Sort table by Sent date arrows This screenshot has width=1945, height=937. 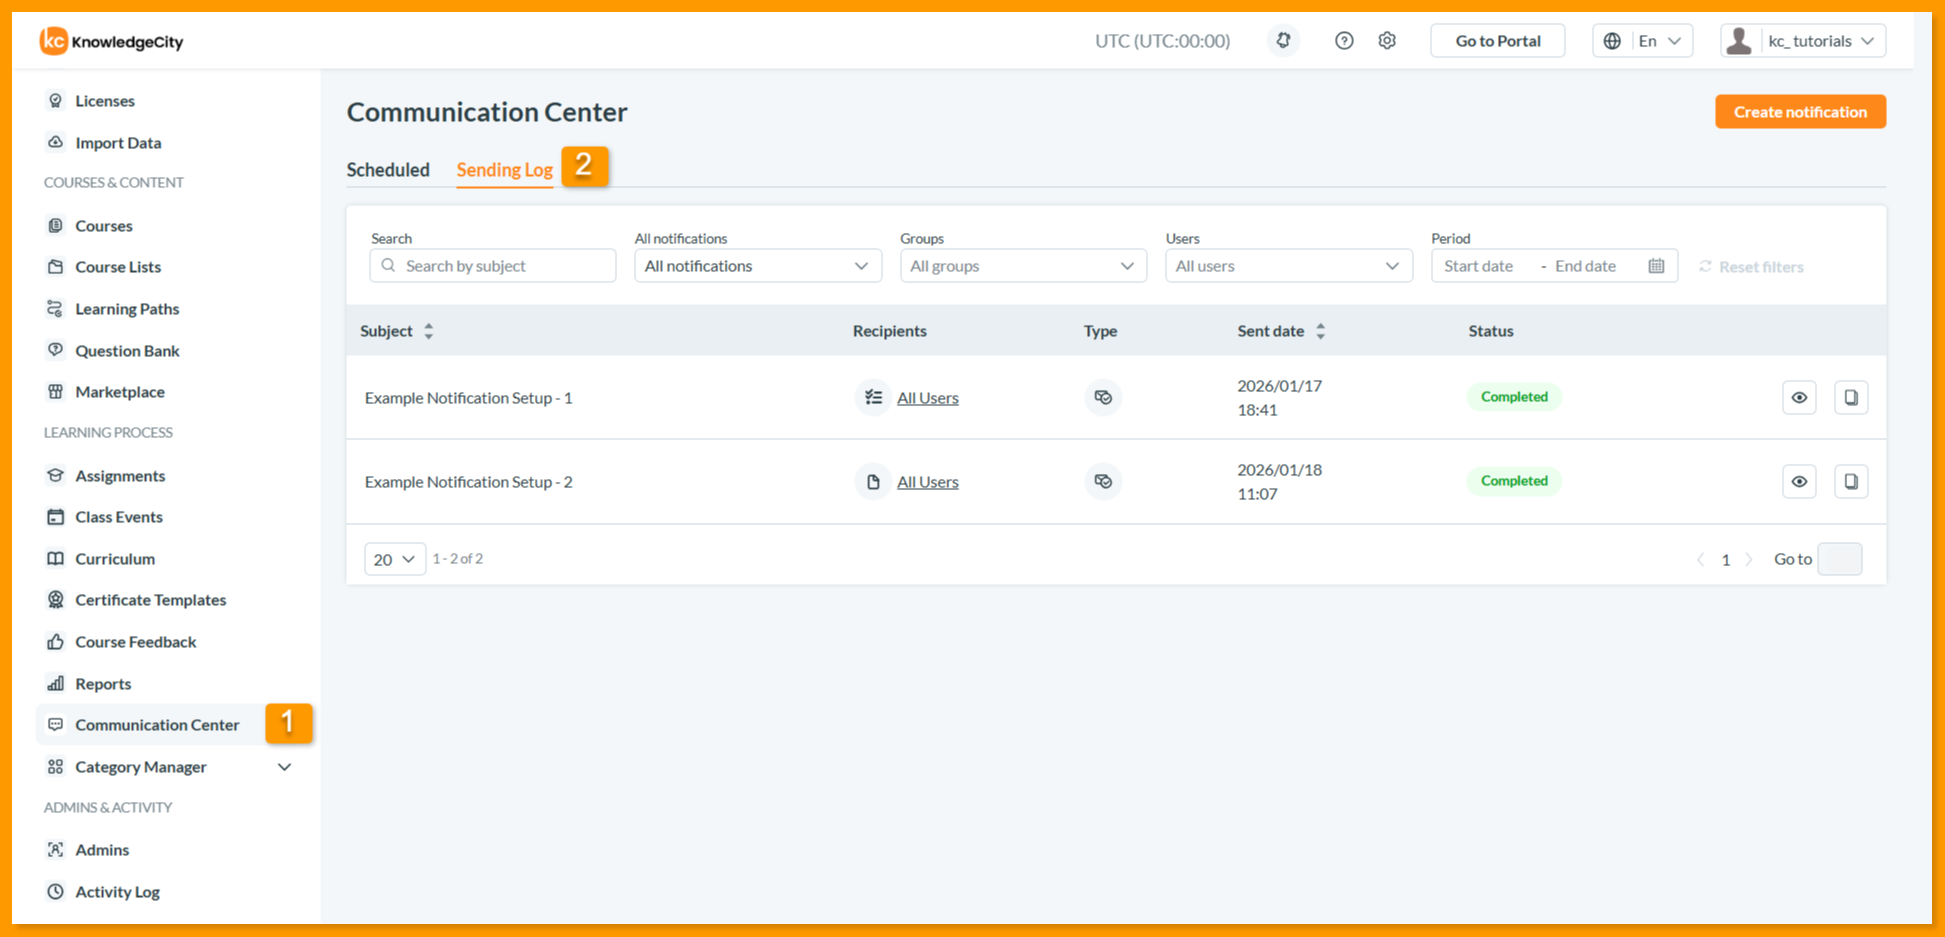click(1321, 331)
